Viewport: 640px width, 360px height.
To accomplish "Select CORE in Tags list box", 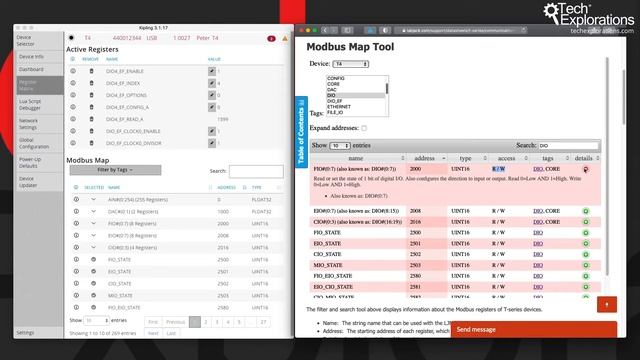I will tap(333, 84).
